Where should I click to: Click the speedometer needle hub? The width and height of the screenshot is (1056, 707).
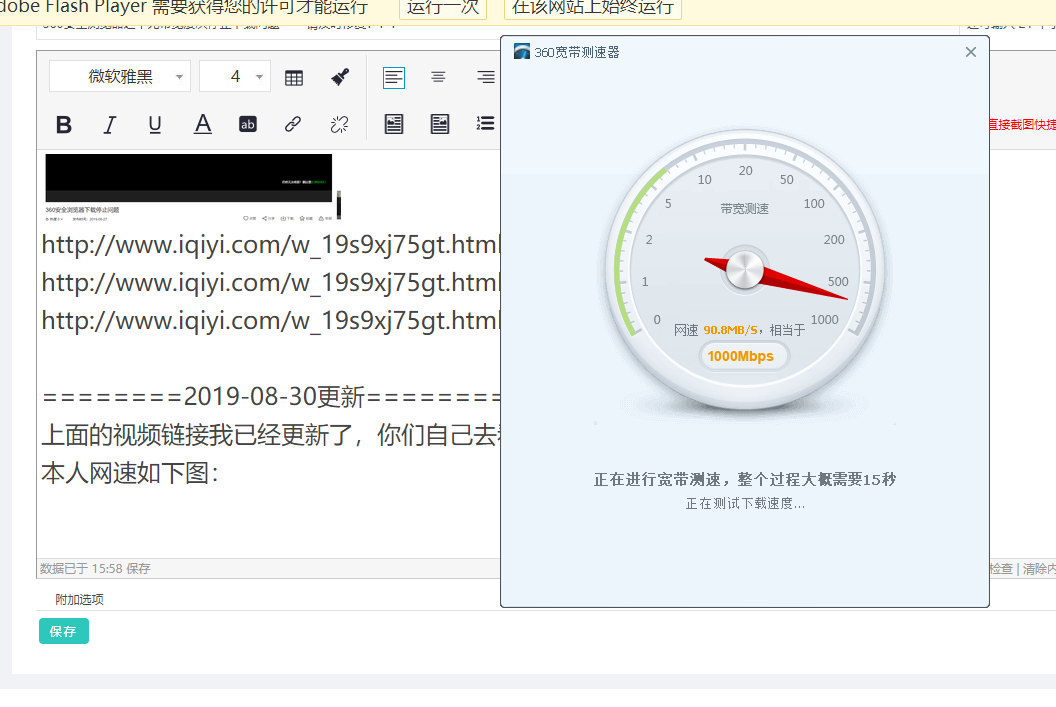[744, 271]
